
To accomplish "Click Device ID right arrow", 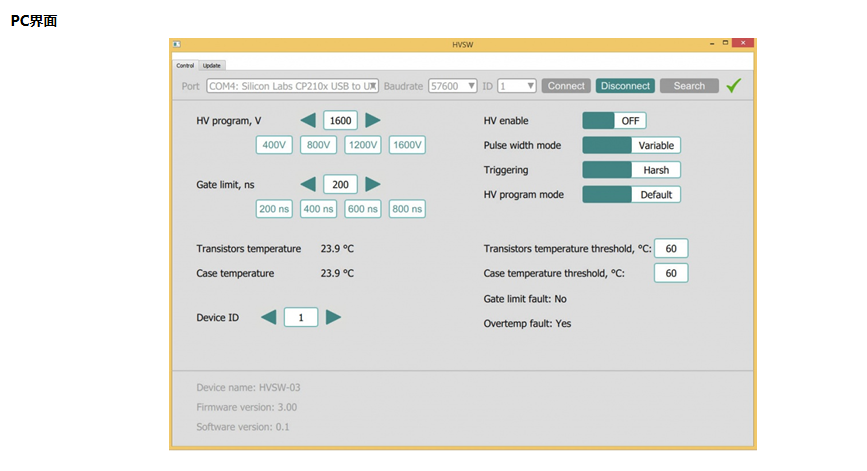I will 334,317.
